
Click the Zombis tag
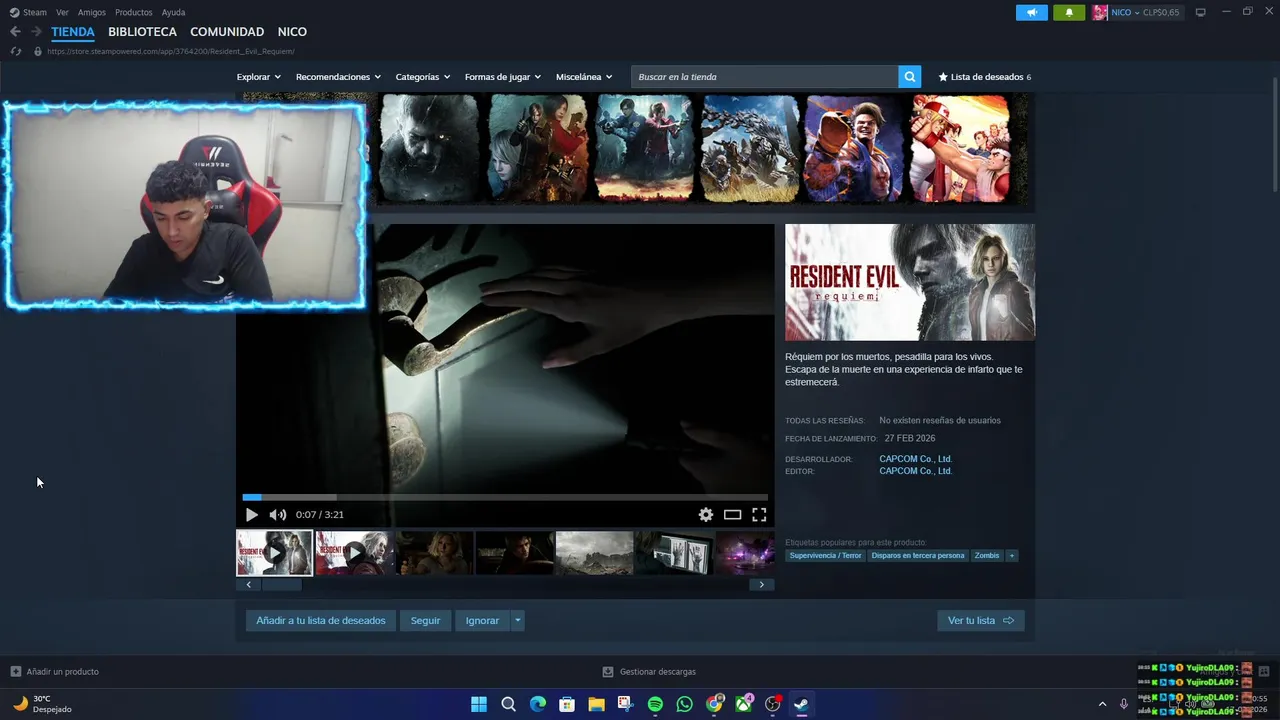[987, 556]
